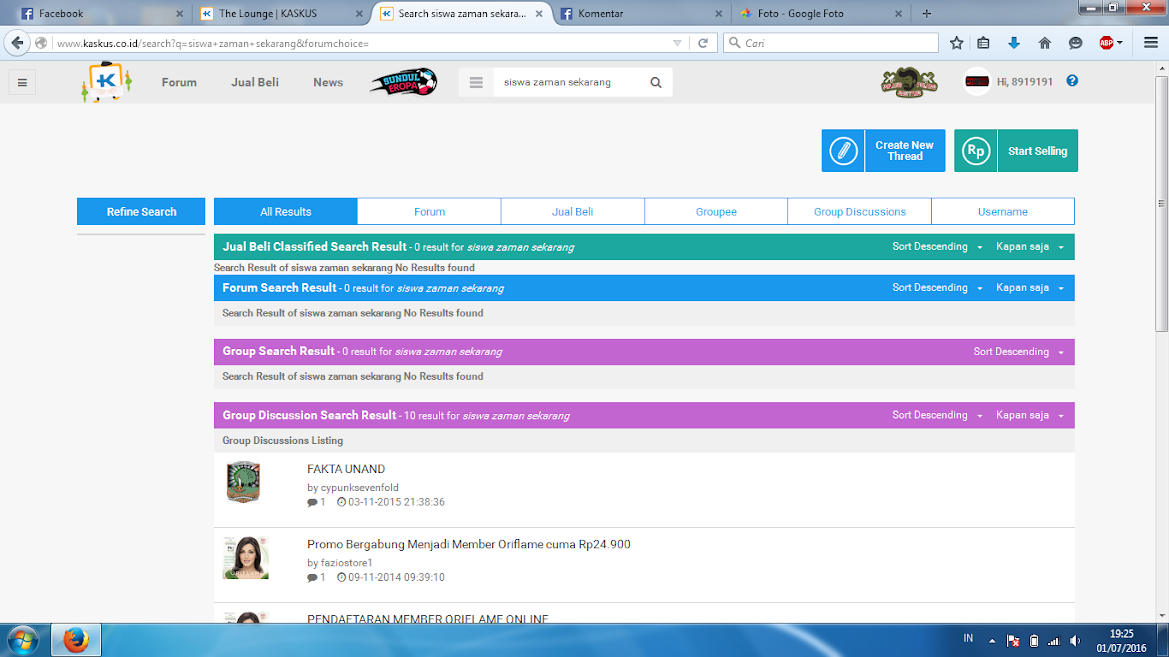The image size is (1169, 657).
Task: Reload the page with refresh icon
Action: click(702, 43)
